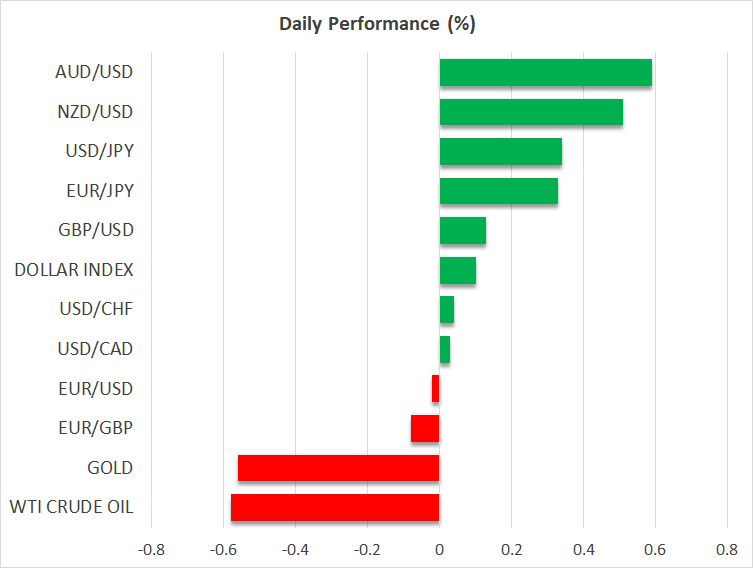Click the chart title Daily Performance (%)

(376, 24)
